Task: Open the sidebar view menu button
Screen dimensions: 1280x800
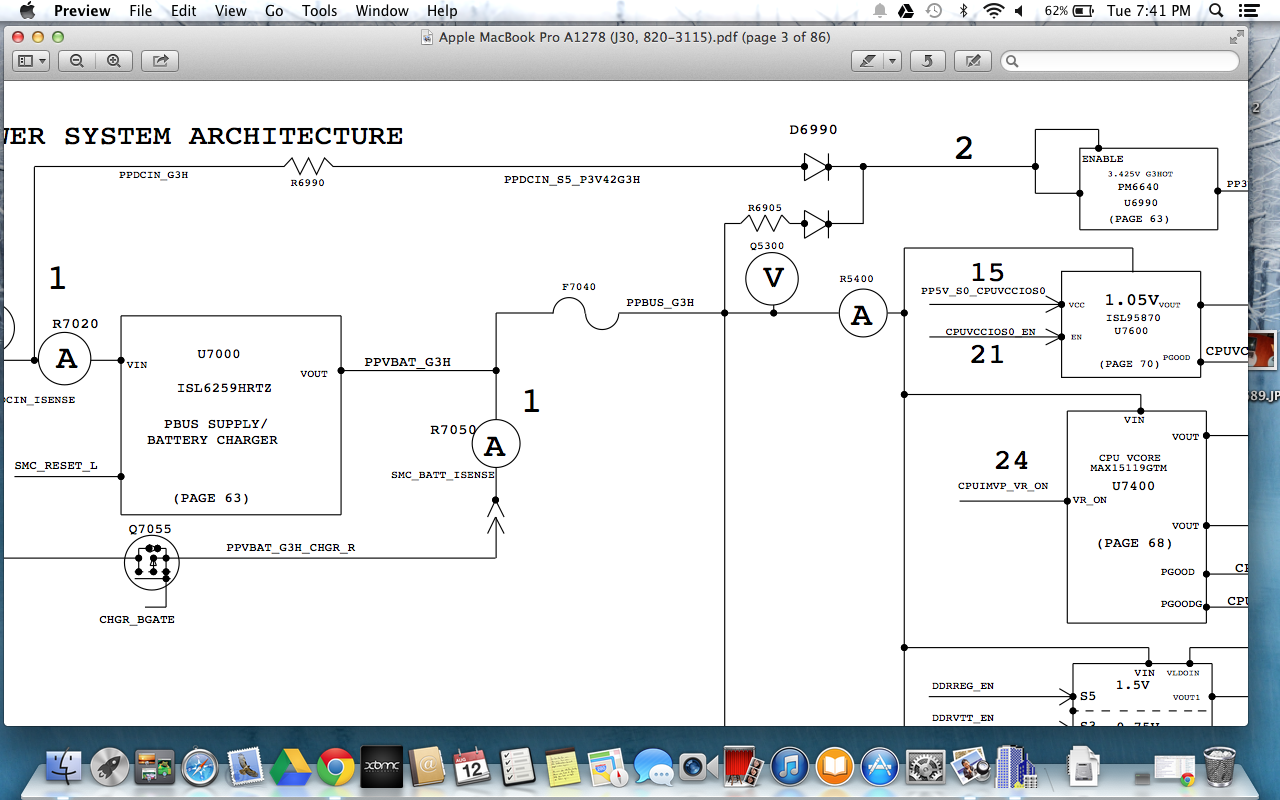Action: (x=31, y=61)
